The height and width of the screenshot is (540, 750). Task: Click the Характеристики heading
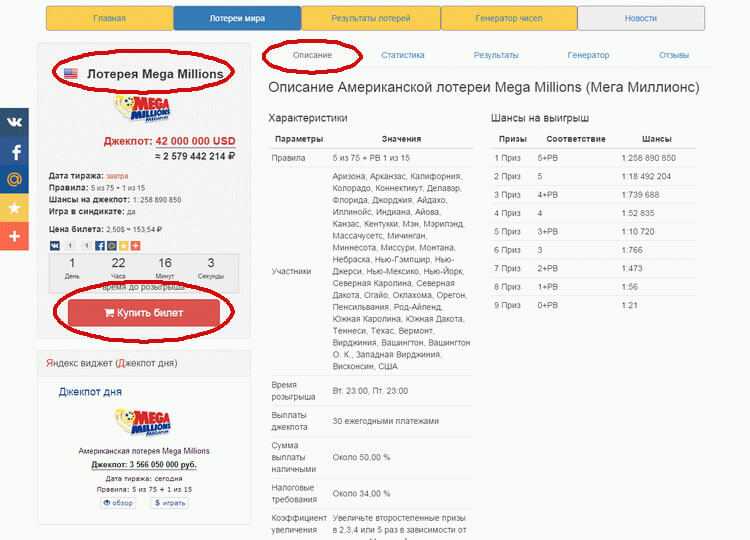(x=308, y=118)
